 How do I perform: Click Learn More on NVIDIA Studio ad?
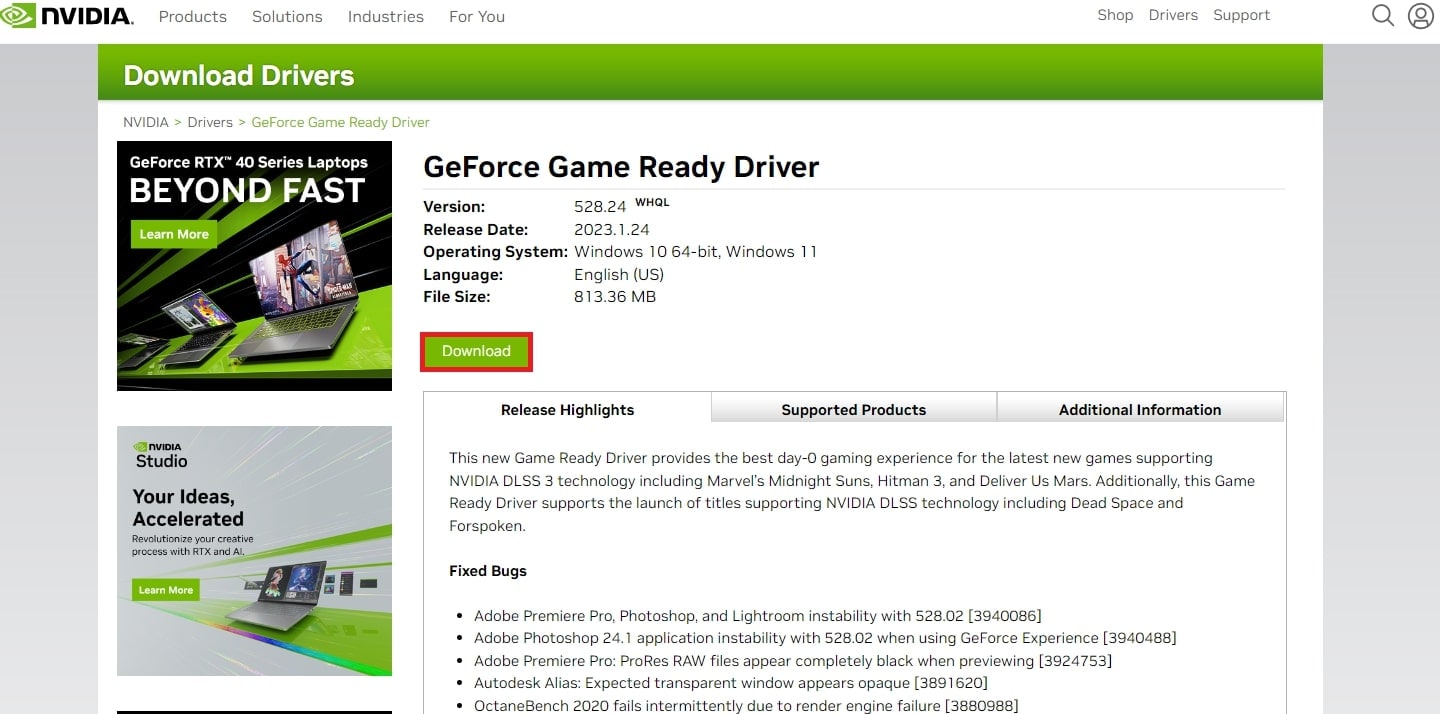coord(166,590)
